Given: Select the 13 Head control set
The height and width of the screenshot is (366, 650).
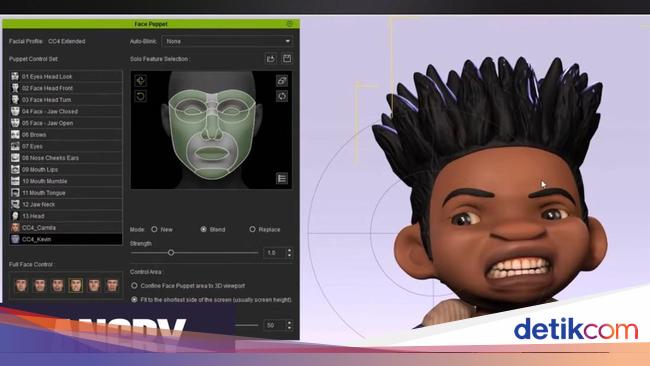Looking at the screenshot, I should point(66,216).
